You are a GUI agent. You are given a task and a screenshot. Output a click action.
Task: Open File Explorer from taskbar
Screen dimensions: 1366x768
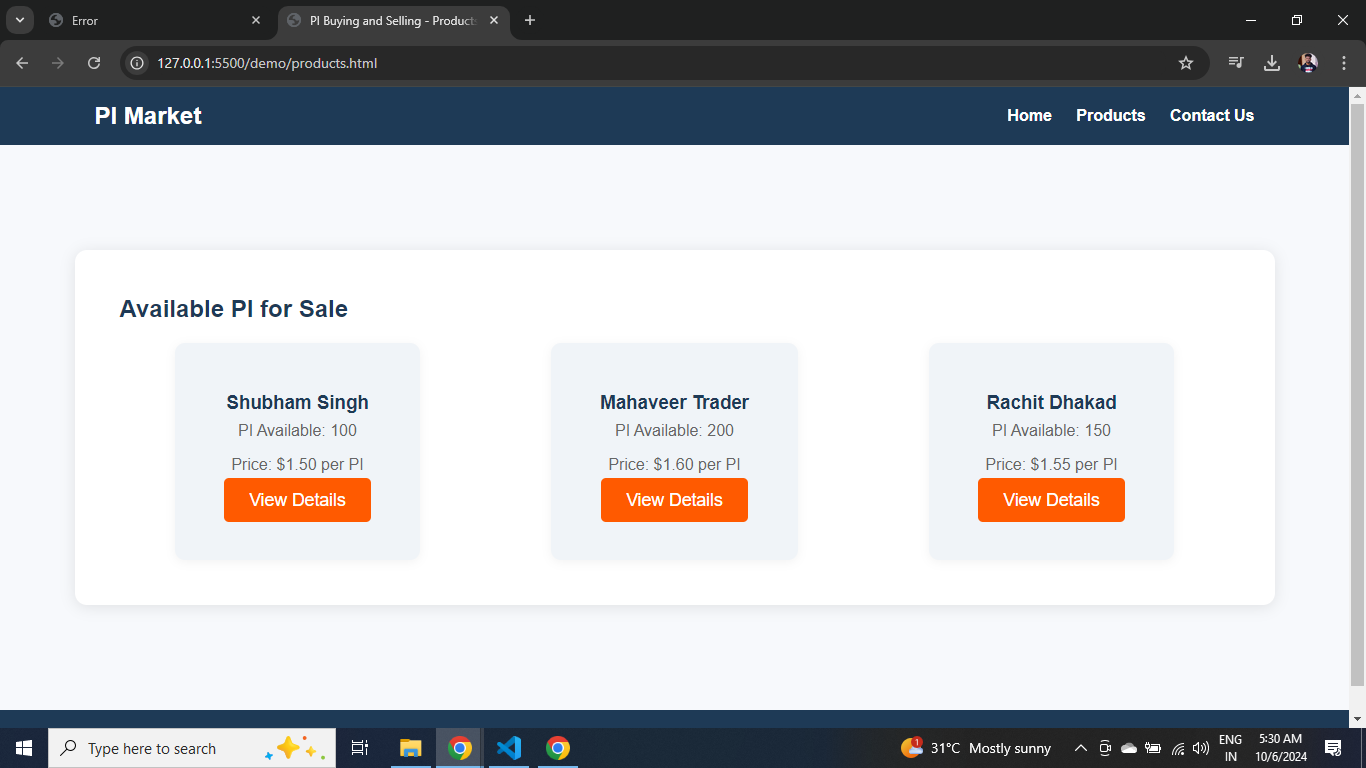pos(411,748)
